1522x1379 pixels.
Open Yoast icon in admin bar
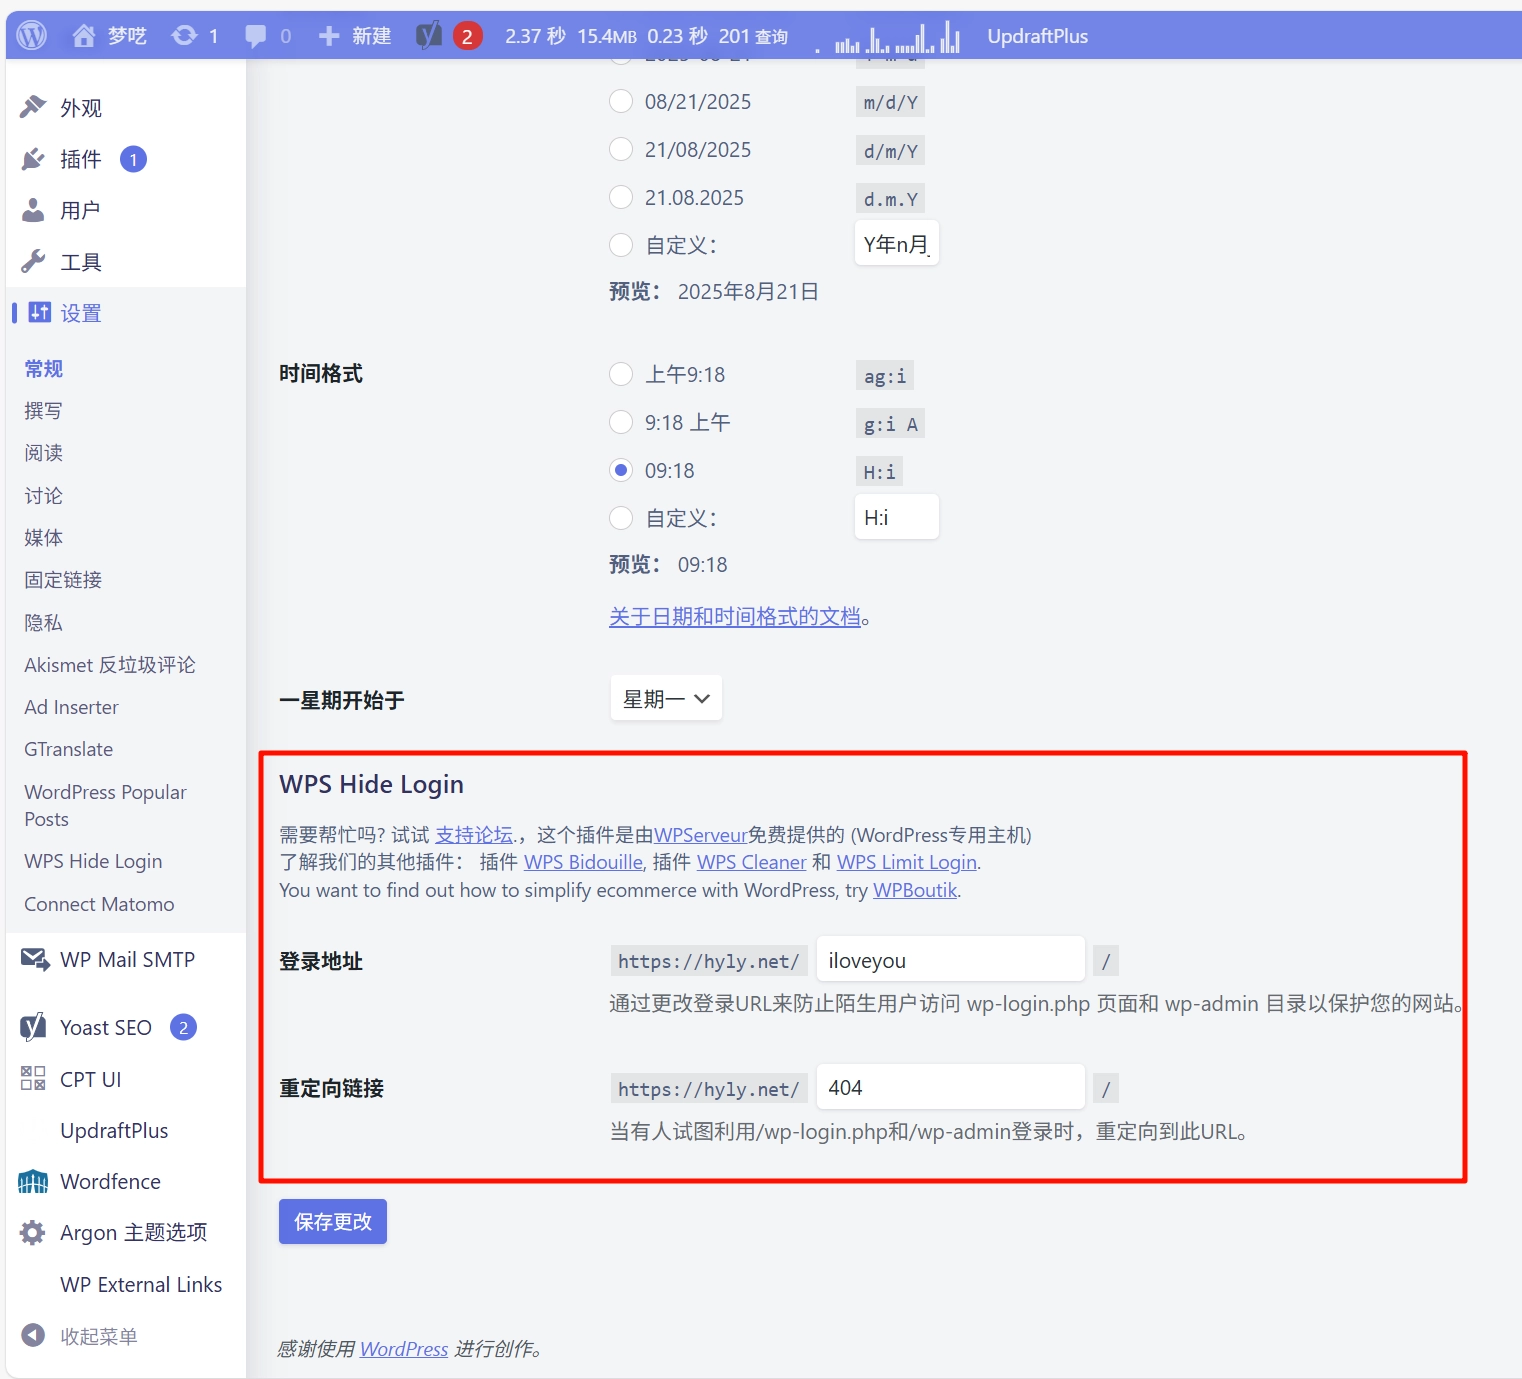coord(429,36)
